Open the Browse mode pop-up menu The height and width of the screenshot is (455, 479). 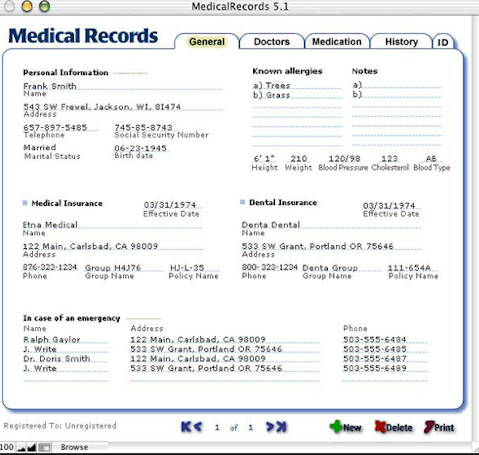pyautogui.click(x=74, y=447)
